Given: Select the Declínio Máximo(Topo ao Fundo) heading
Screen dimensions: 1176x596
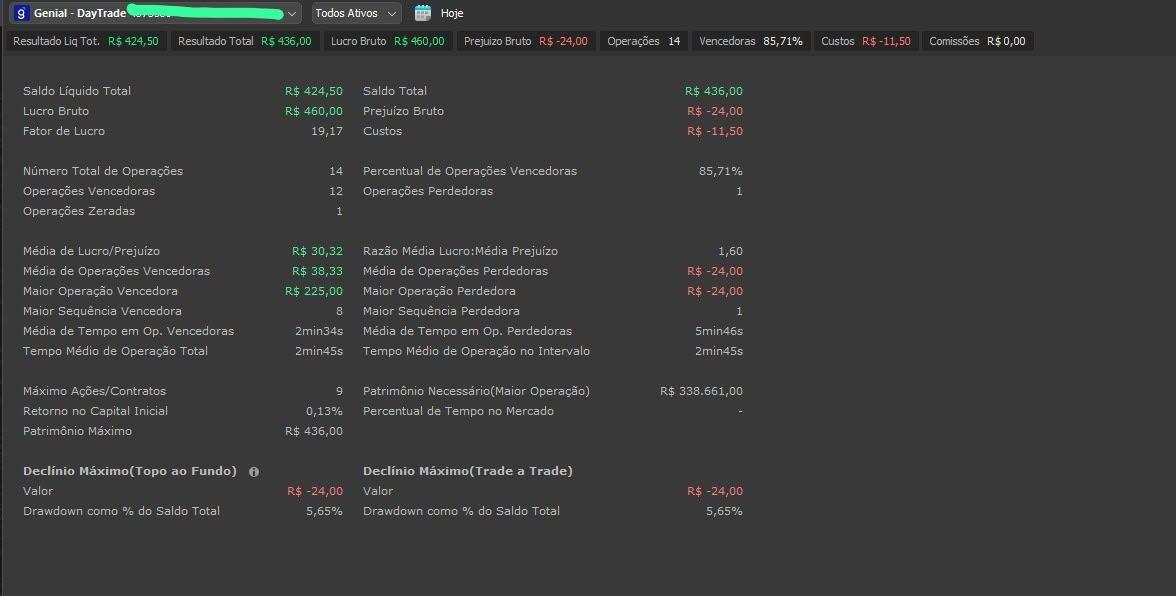Looking at the screenshot, I should (130, 472).
